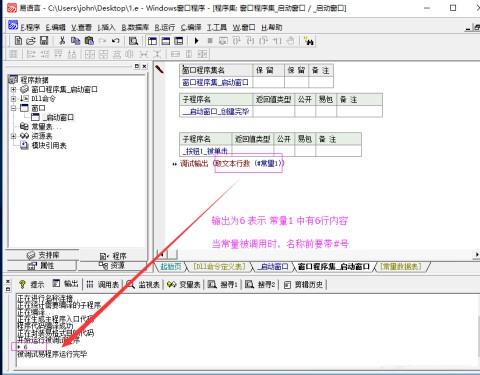480x375 pixels.
Task: Click the Open file toolbar icon
Action: pos(31,41)
